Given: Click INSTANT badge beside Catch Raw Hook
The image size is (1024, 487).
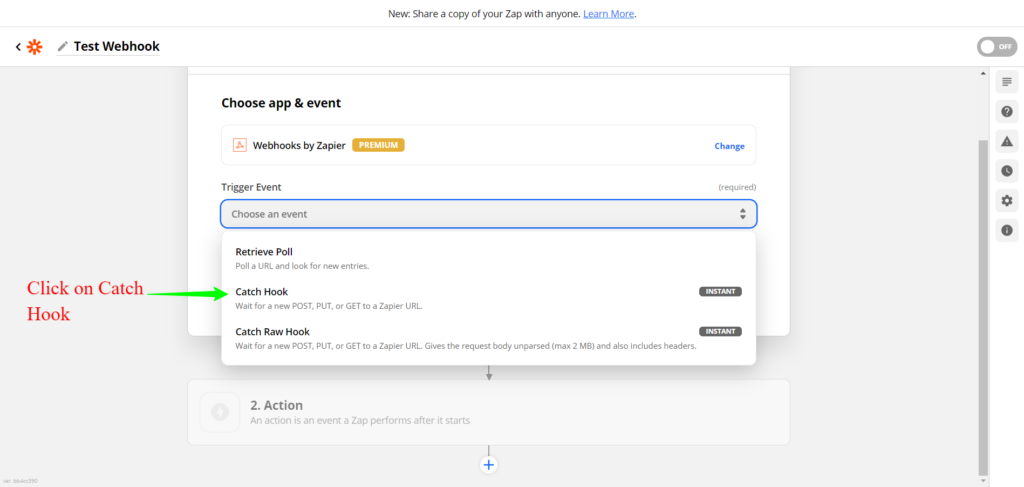Looking at the screenshot, I should coord(720,332).
